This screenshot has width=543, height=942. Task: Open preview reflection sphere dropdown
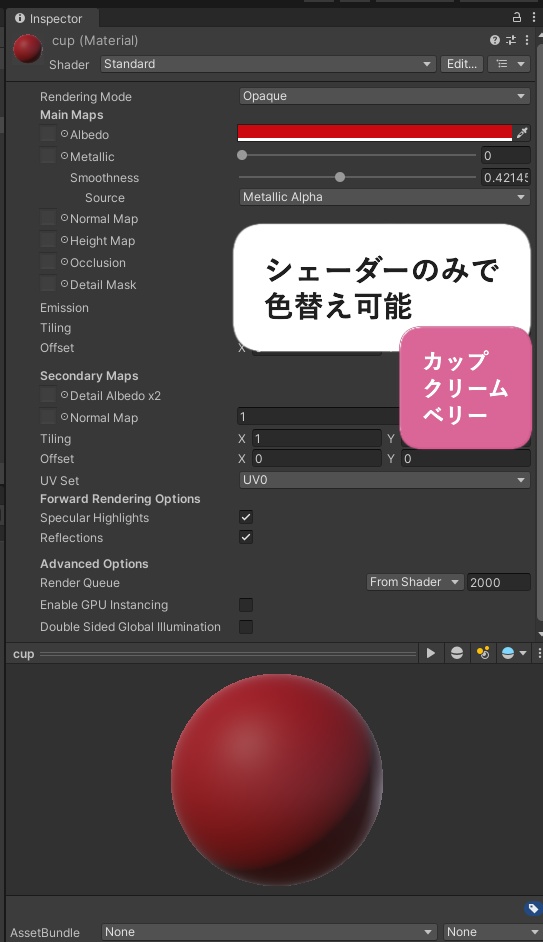pos(514,653)
